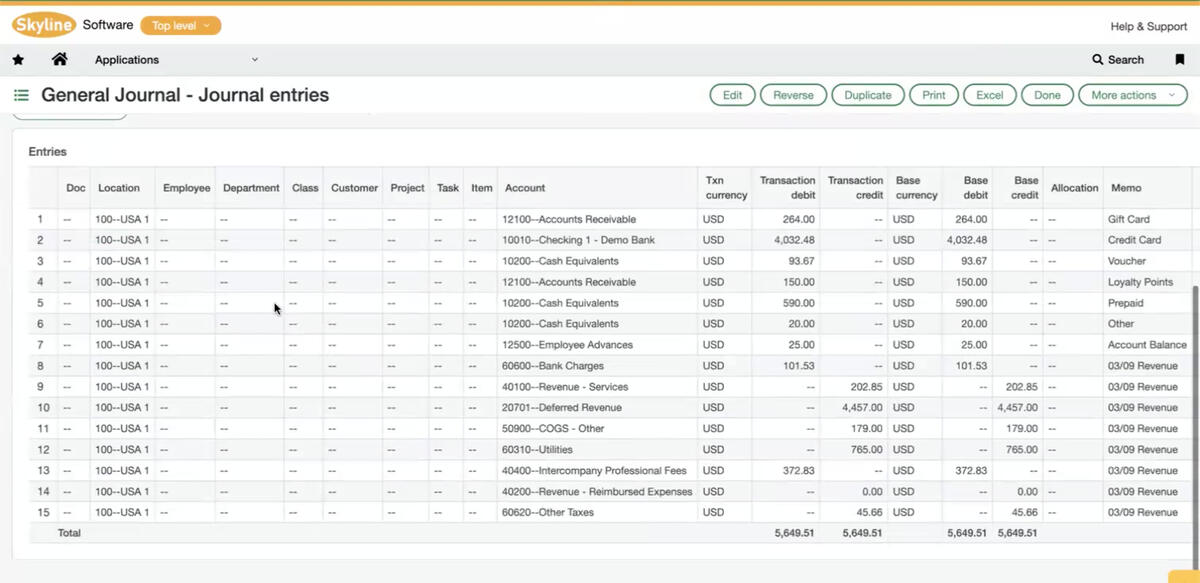Export the journal to Excel
1200x583 pixels.
pyautogui.click(x=989, y=94)
